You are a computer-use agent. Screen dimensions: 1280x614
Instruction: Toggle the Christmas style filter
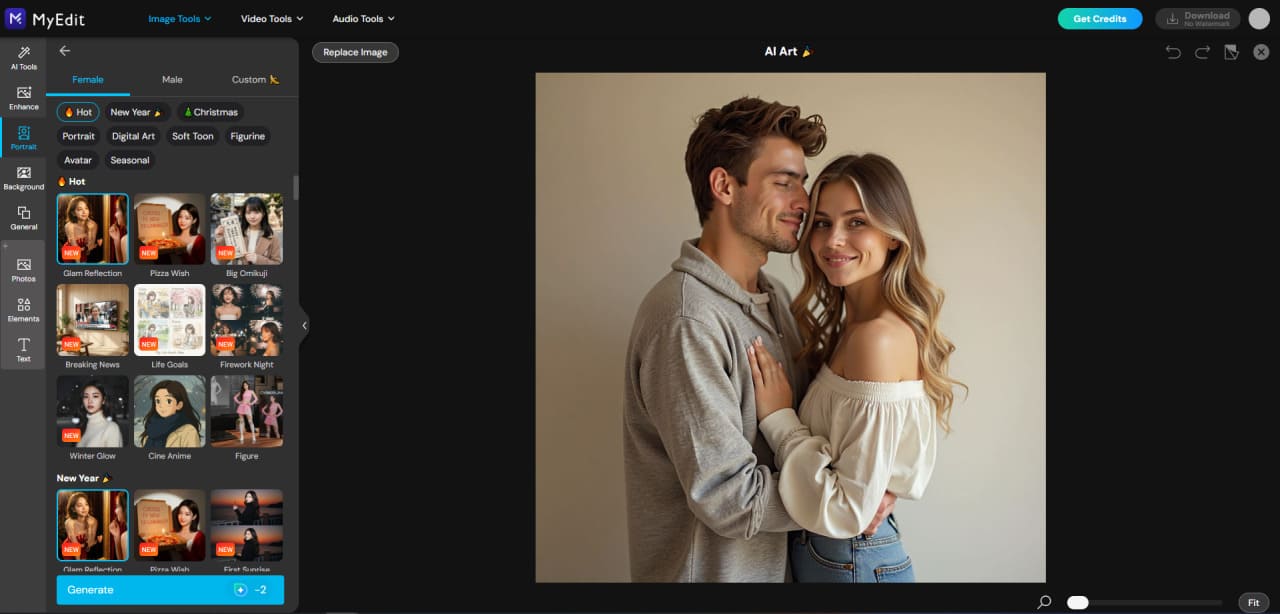210,112
